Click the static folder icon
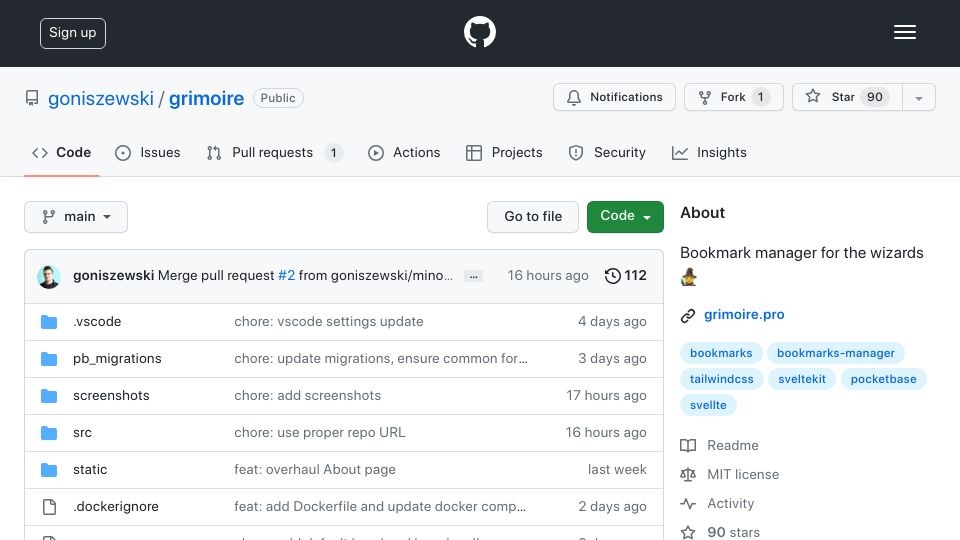The height and width of the screenshot is (540, 960). [49, 470]
